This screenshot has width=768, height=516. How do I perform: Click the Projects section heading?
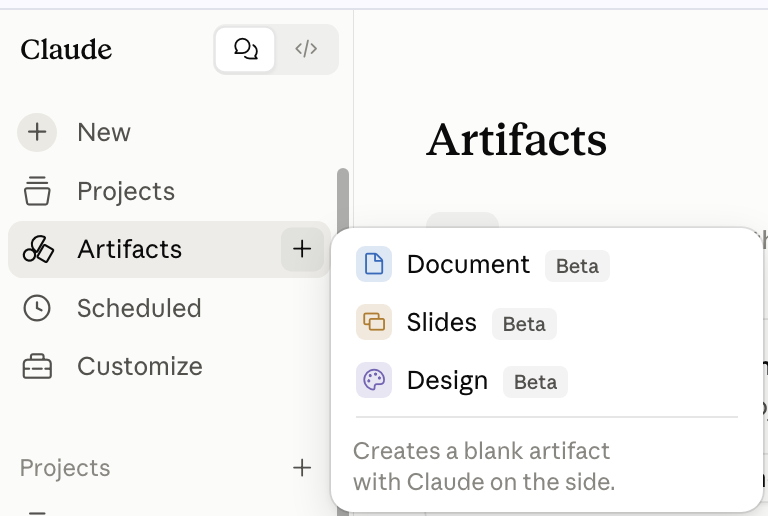click(x=65, y=468)
